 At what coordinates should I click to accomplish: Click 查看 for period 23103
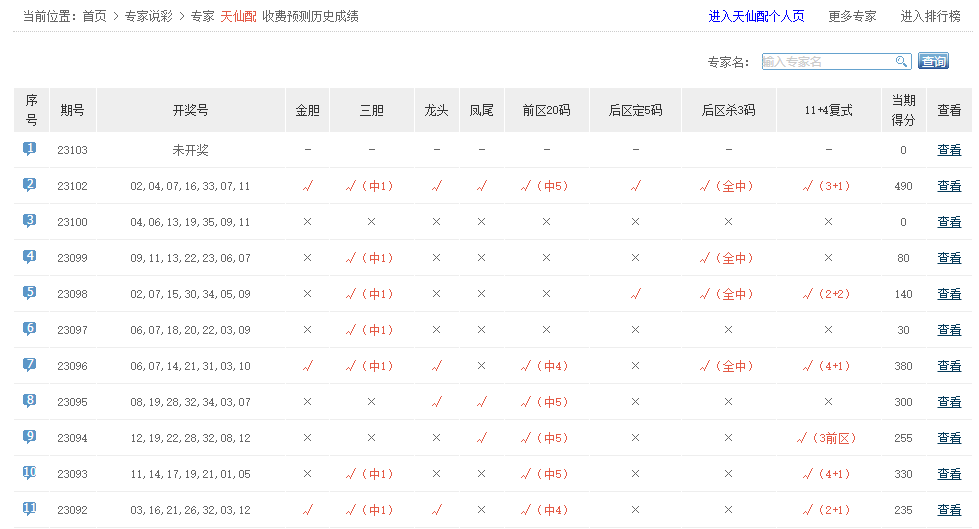pyautogui.click(x=949, y=150)
